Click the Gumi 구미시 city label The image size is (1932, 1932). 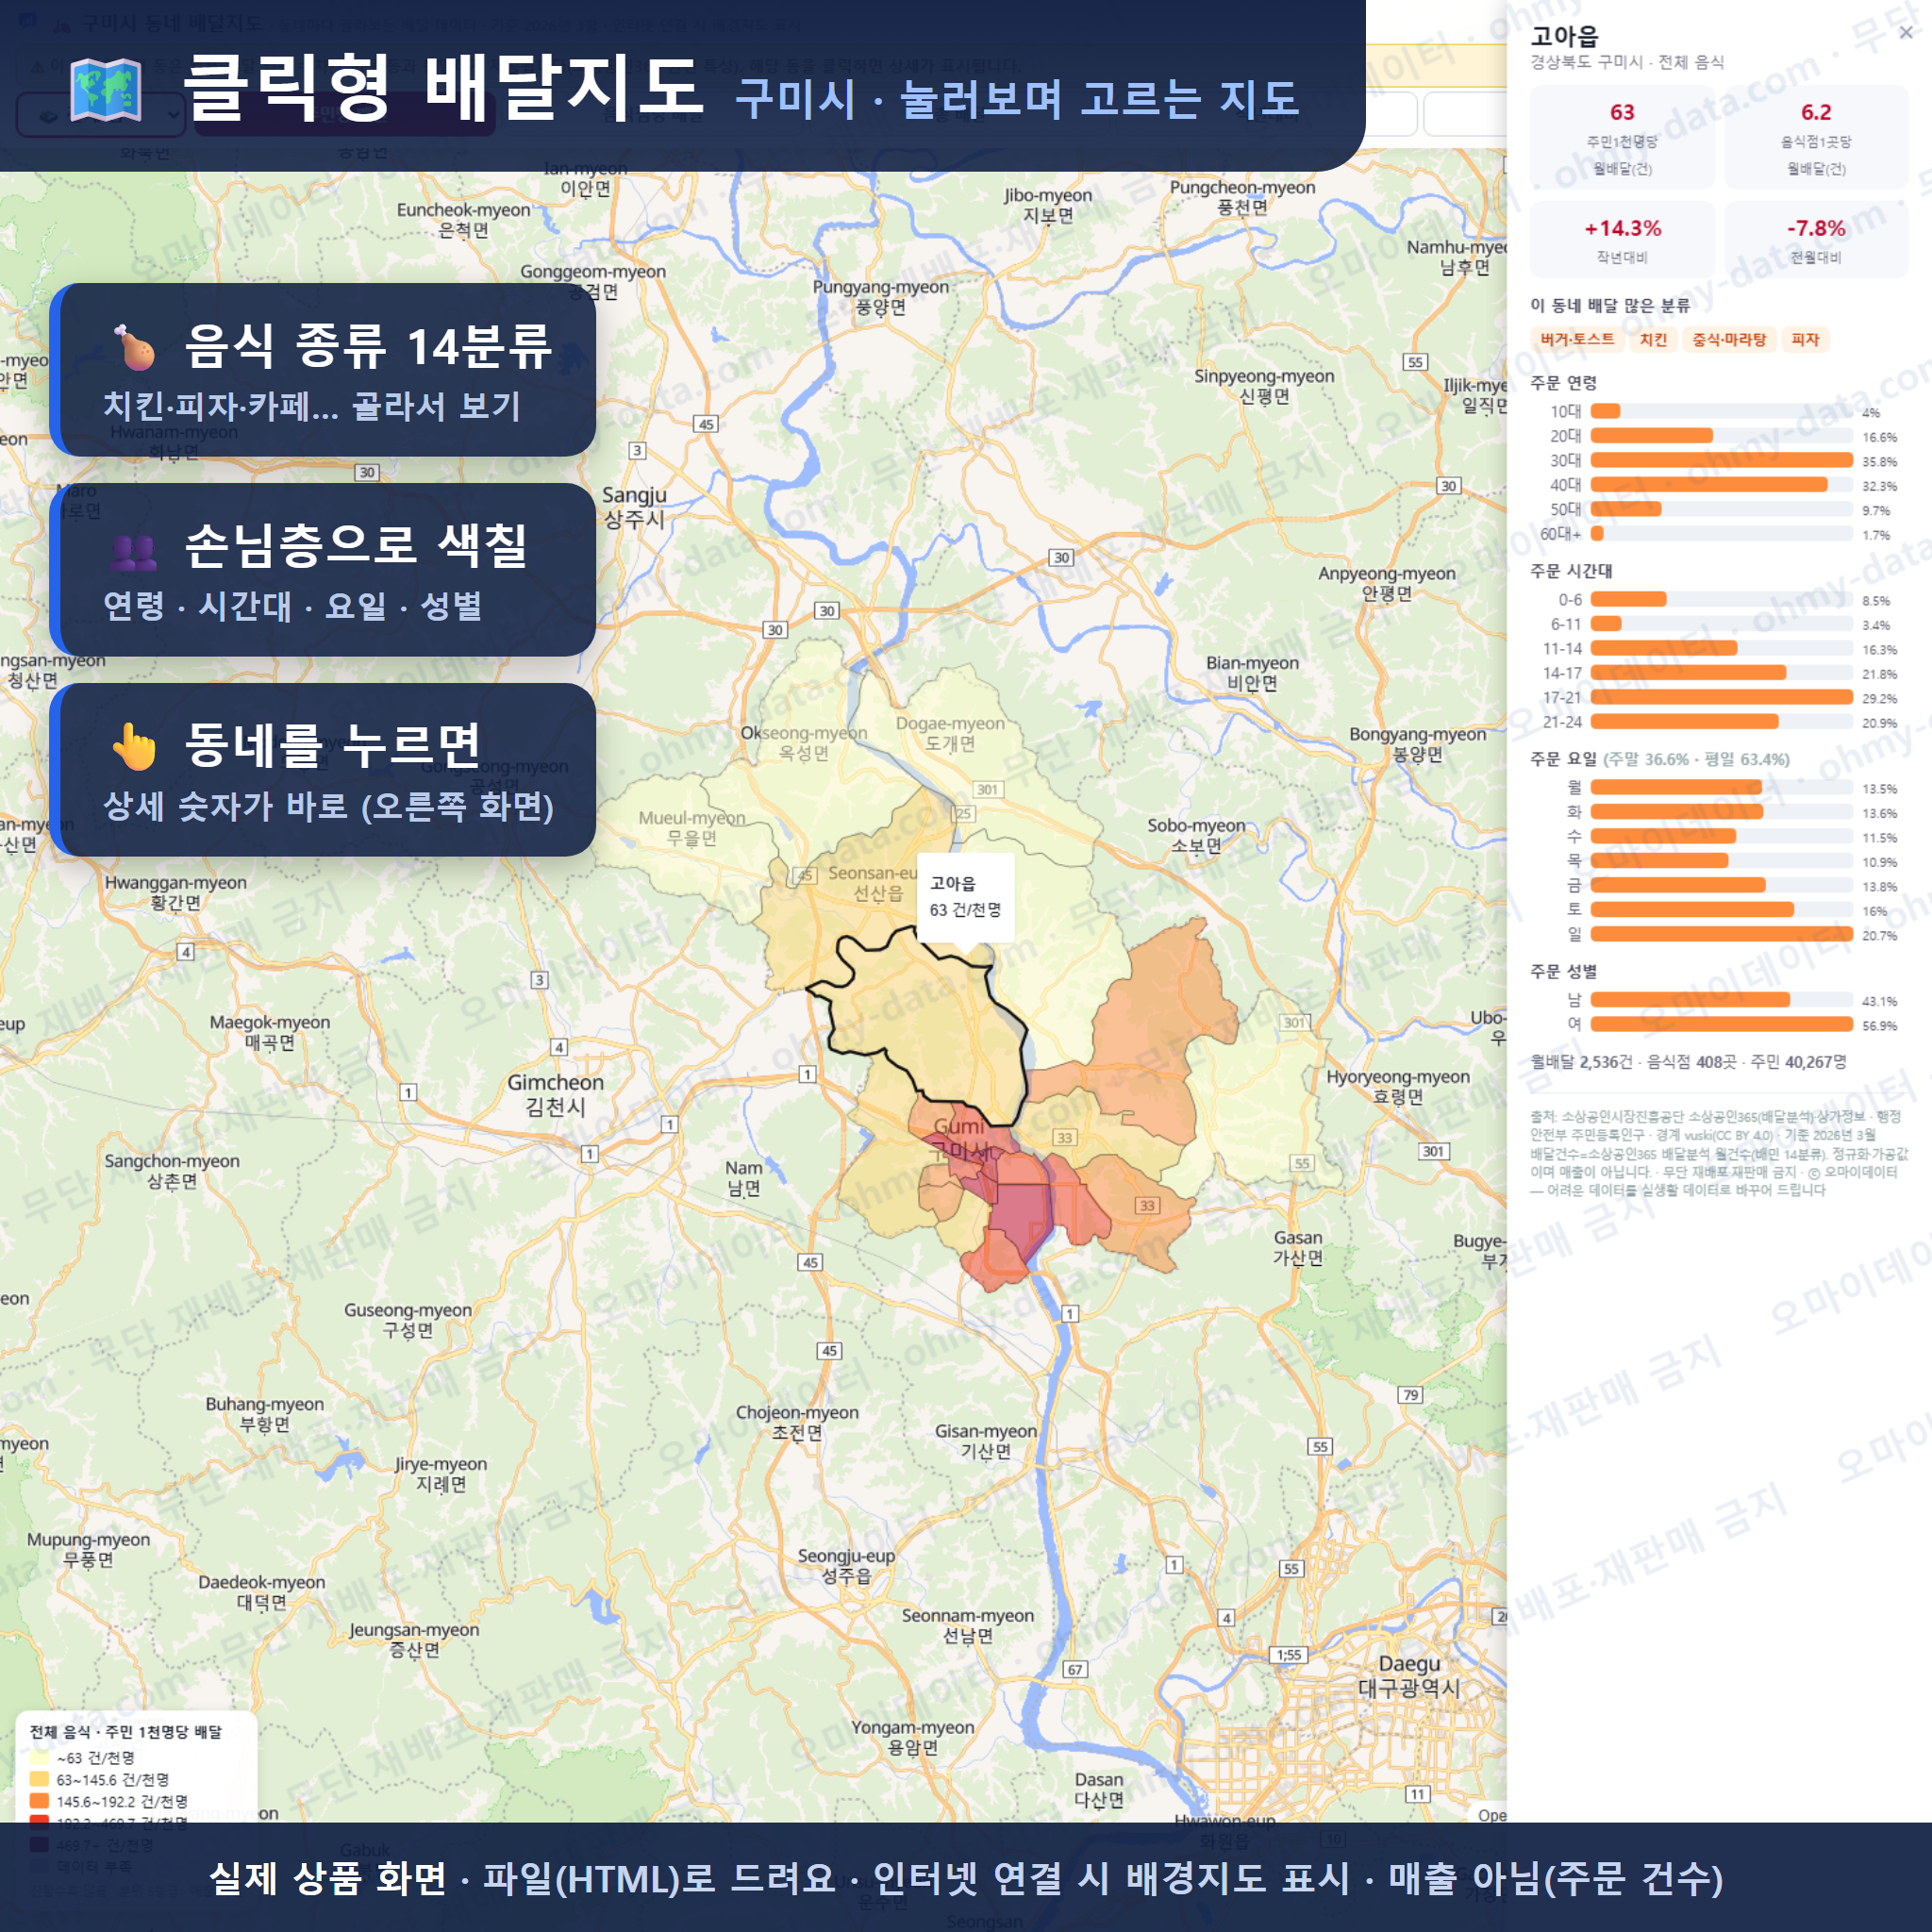coord(959,1138)
